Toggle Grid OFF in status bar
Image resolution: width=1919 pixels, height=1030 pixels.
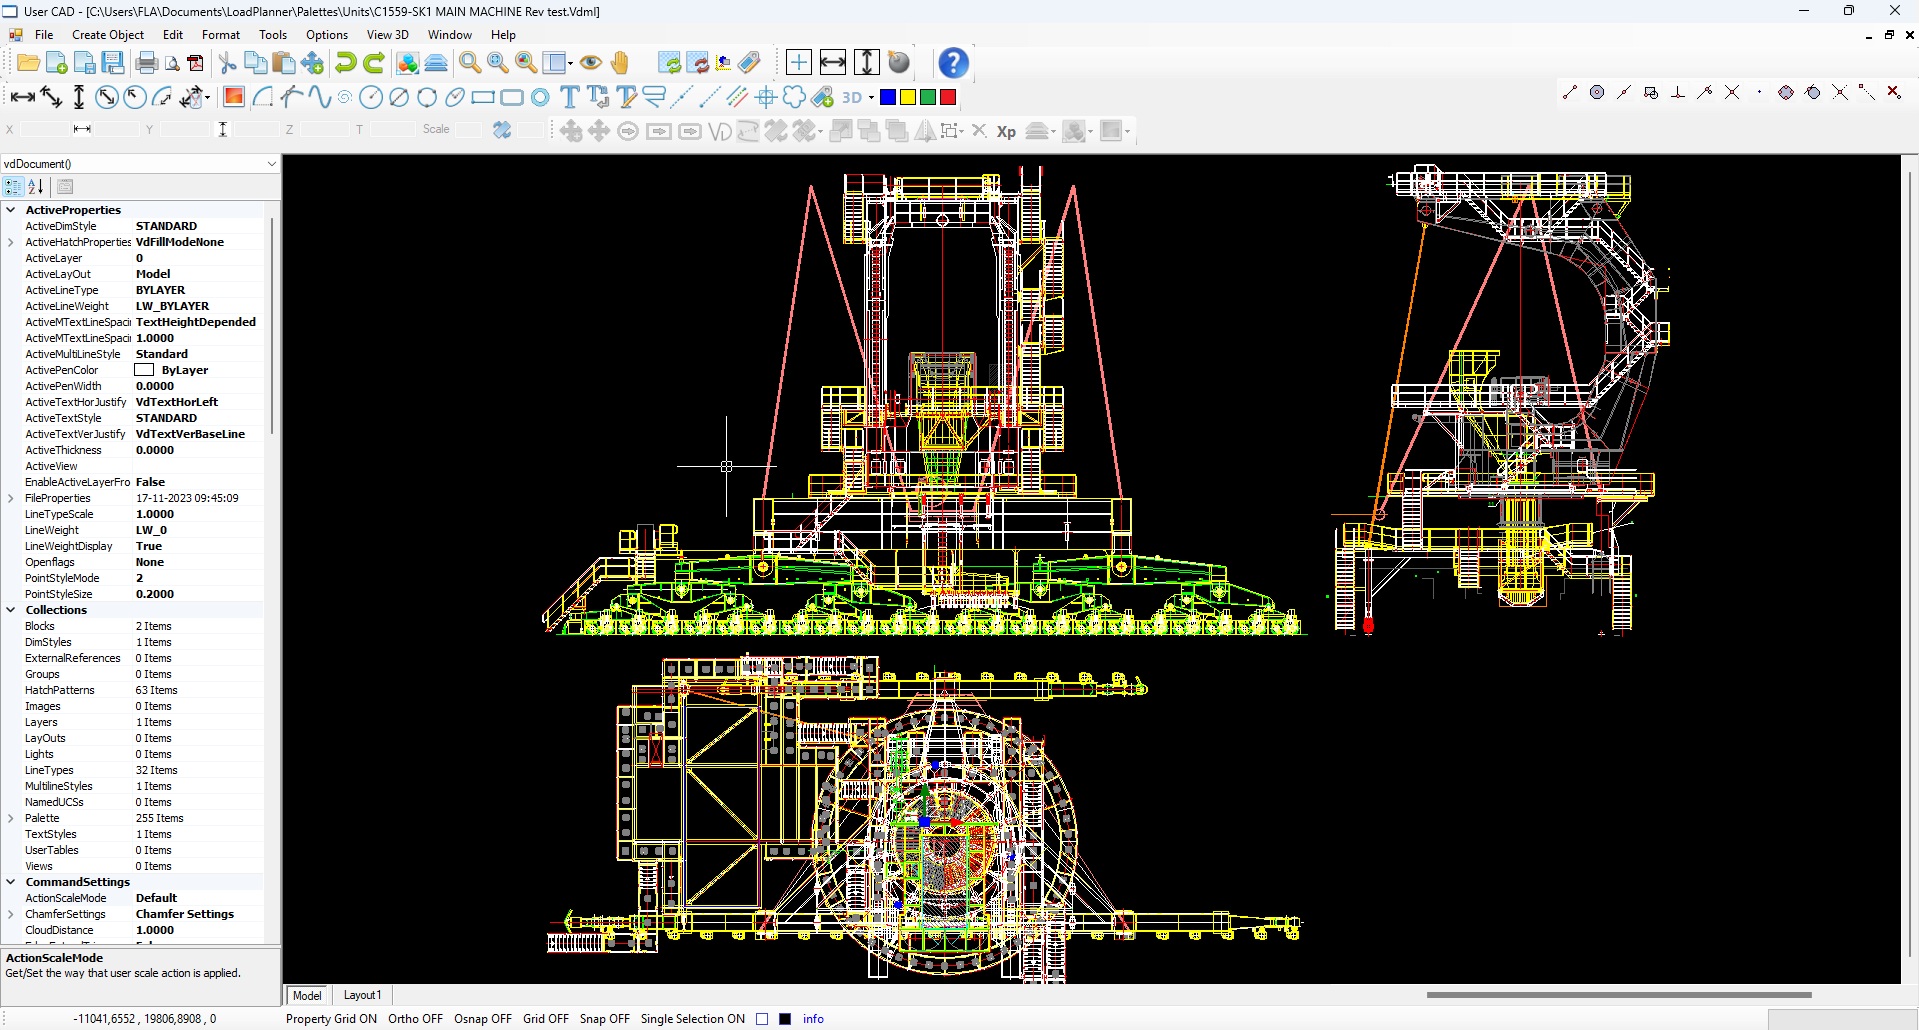click(545, 1019)
